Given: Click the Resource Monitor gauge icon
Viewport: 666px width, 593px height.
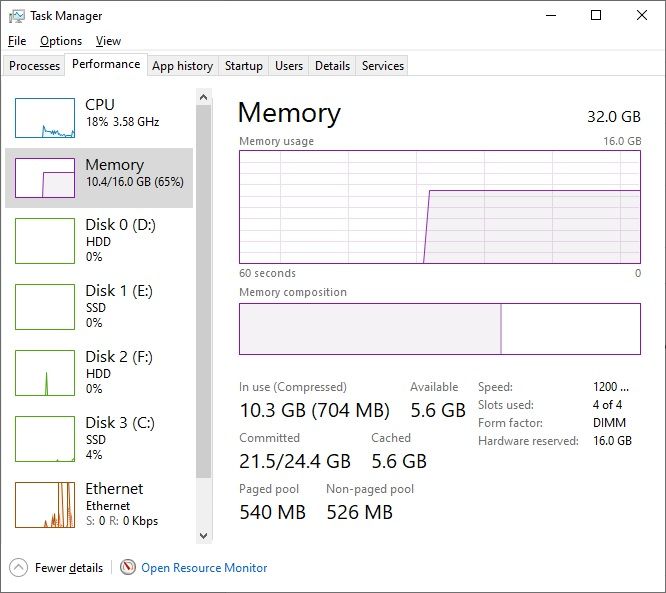Looking at the screenshot, I should [128, 568].
